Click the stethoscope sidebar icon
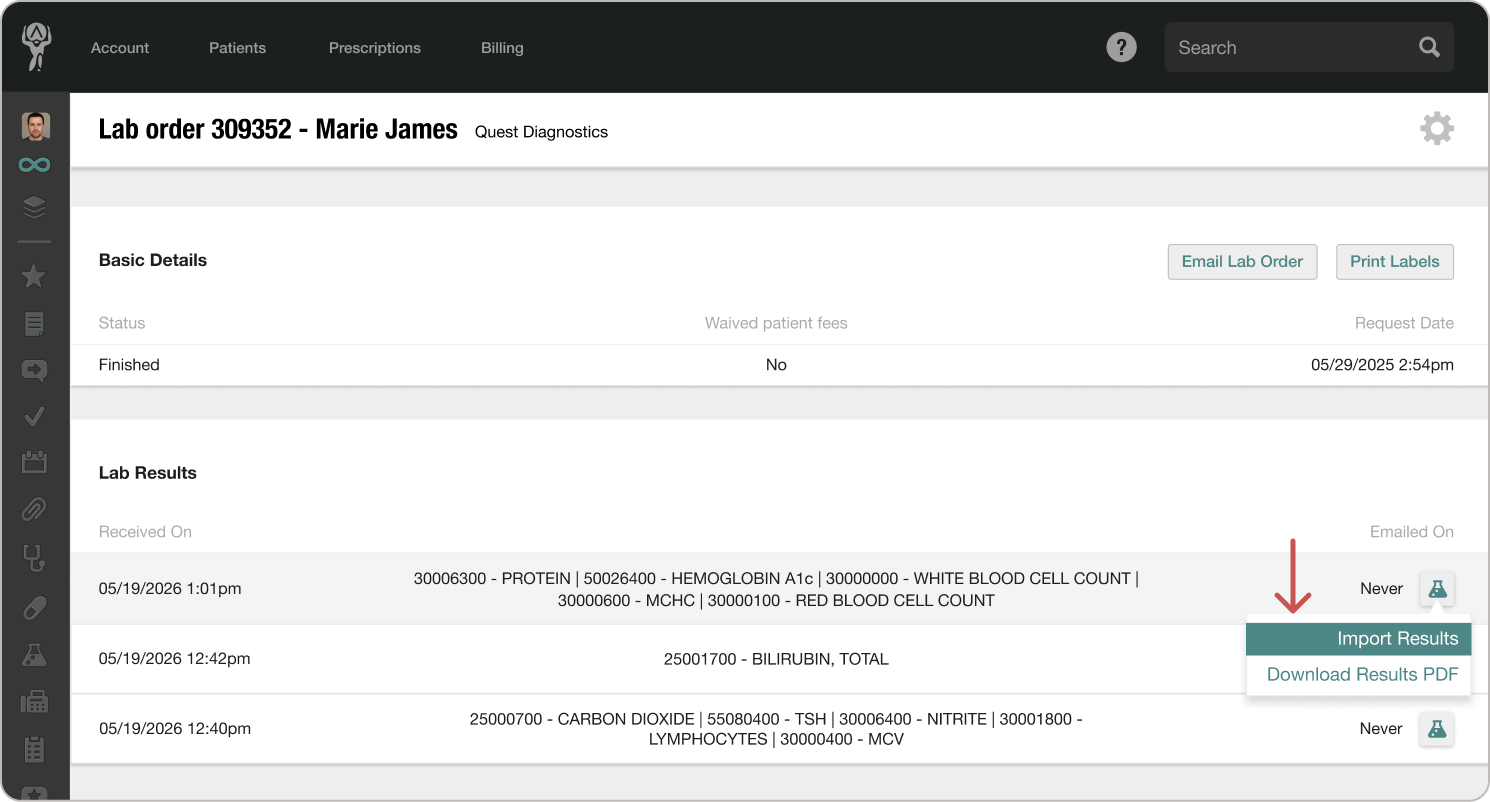 point(35,558)
